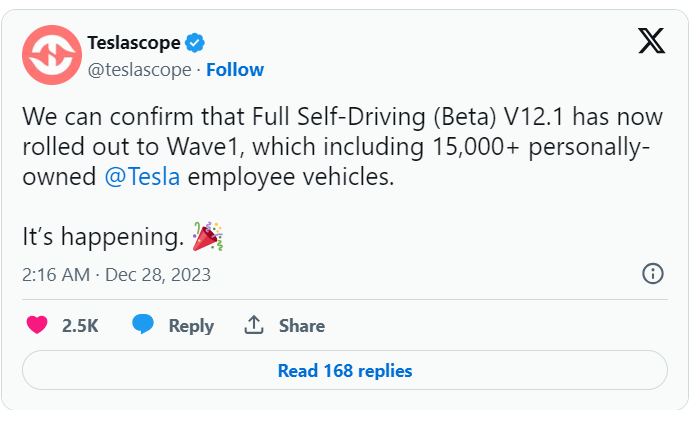Click the "It's happening." line
691x437 pixels.
click(x=103, y=237)
